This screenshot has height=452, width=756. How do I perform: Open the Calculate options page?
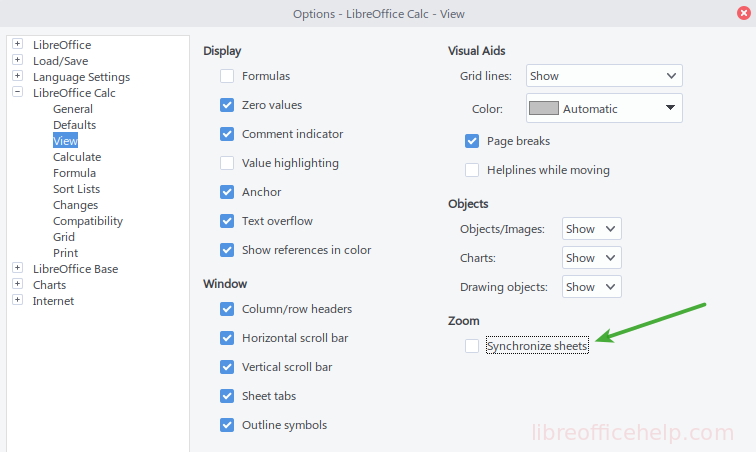(77, 157)
